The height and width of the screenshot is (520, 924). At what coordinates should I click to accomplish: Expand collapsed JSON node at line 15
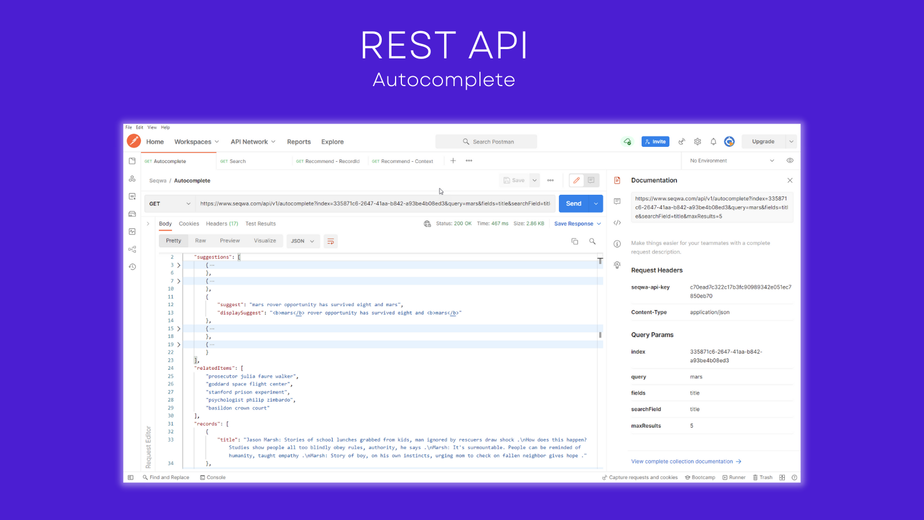click(179, 328)
